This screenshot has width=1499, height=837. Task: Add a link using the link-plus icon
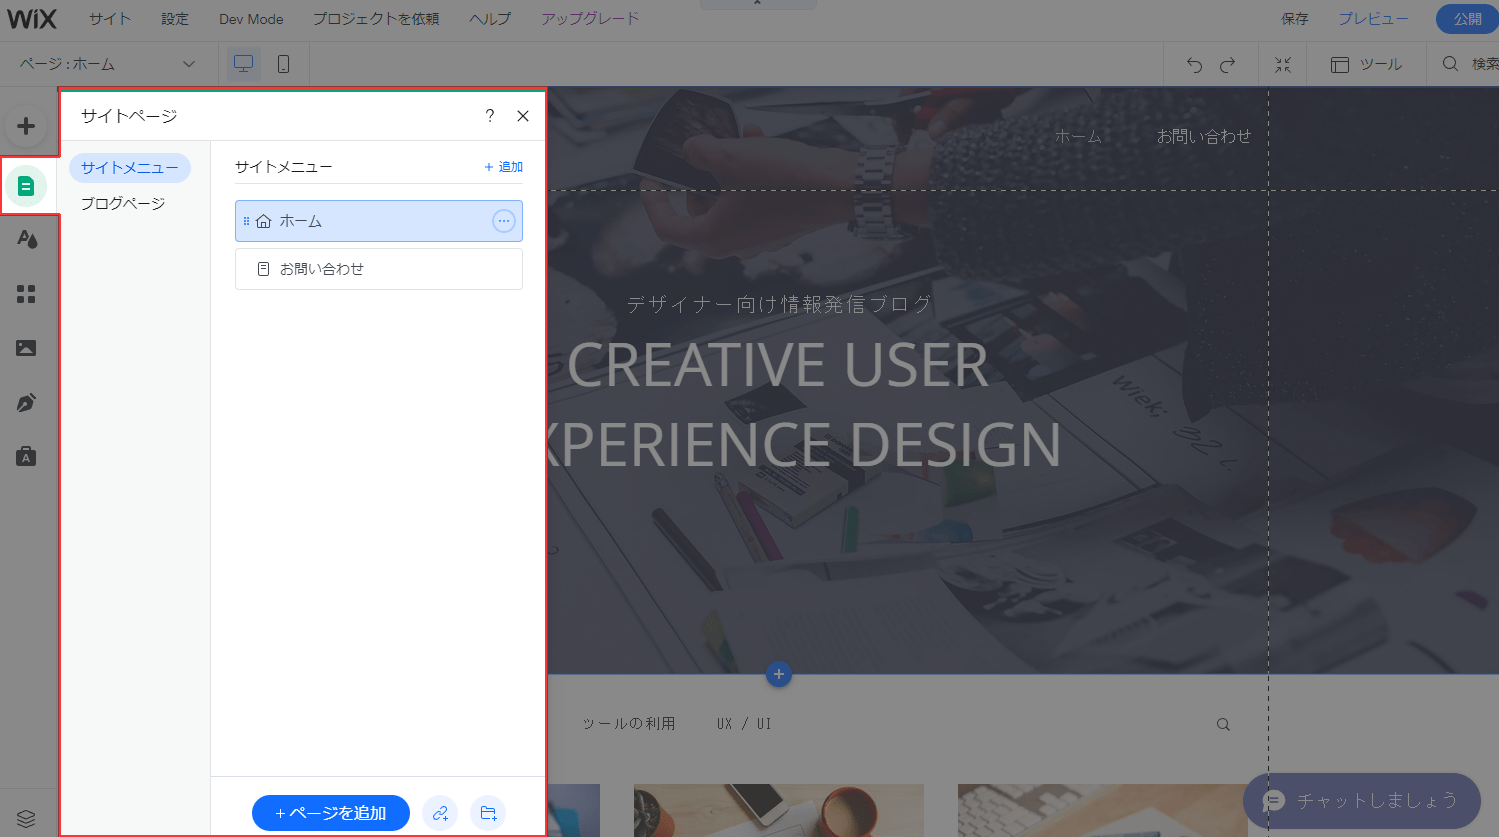coord(440,813)
